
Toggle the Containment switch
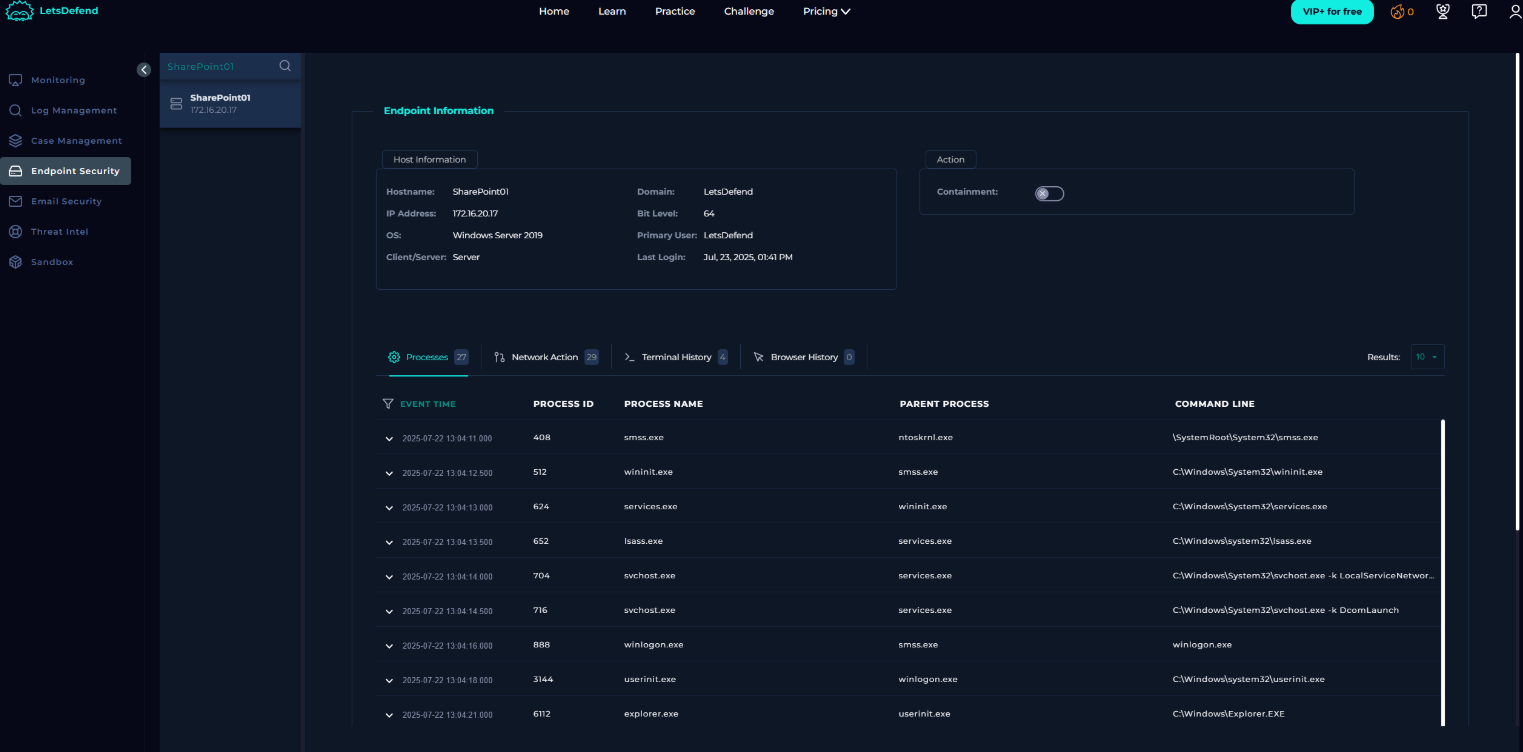[1049, 193]
